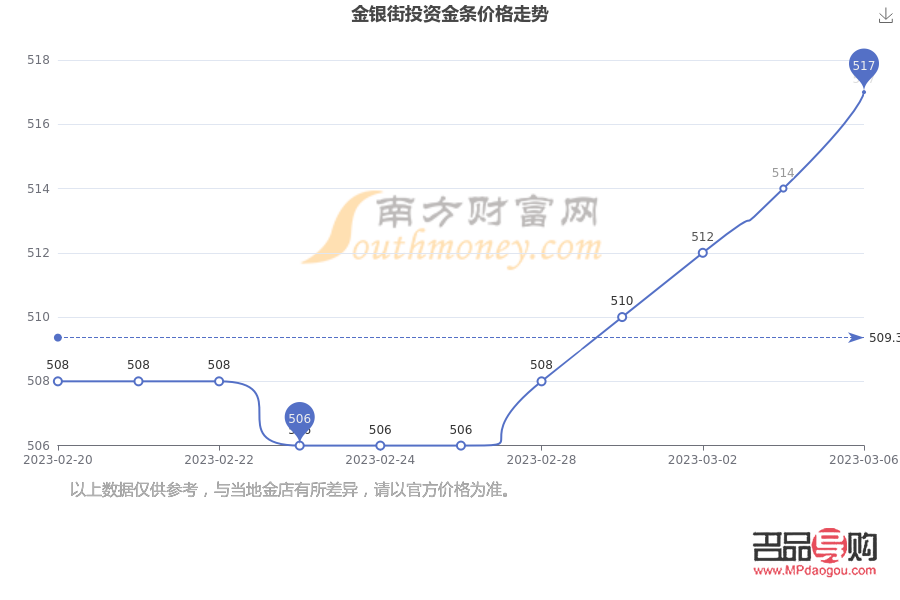Click the y-axis label 510

tap(38, 317)
